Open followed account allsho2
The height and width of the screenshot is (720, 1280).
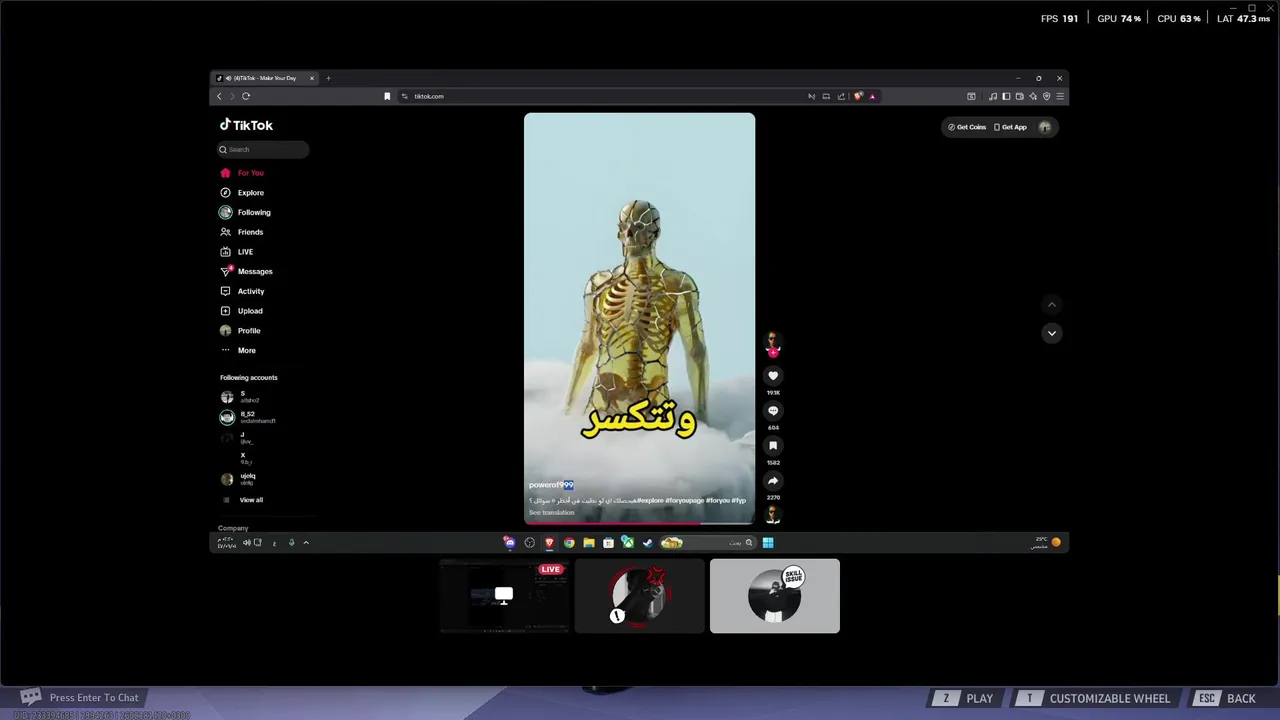(x=240, y=397)
